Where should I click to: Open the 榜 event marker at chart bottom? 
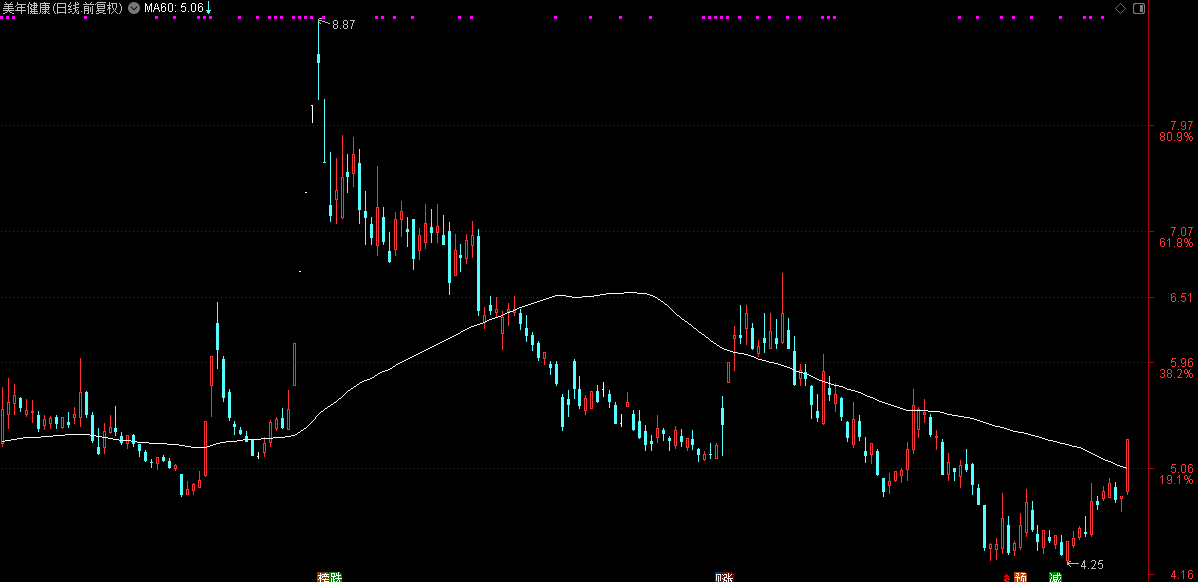pos(323,577)
